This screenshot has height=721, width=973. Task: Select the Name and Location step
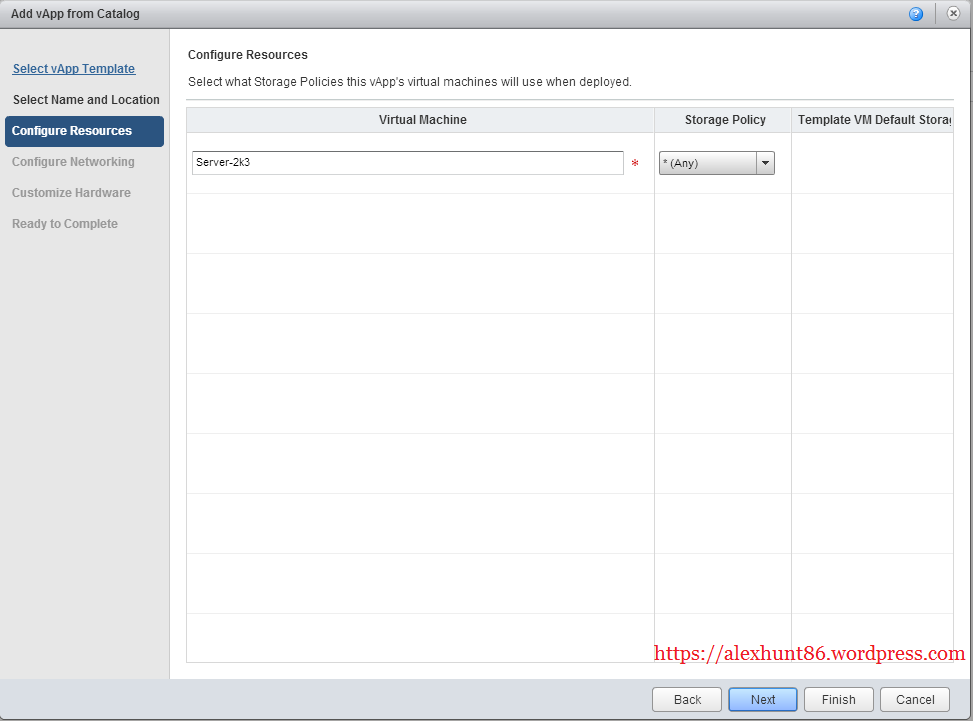pyautogui.click(x=86, y=100)
